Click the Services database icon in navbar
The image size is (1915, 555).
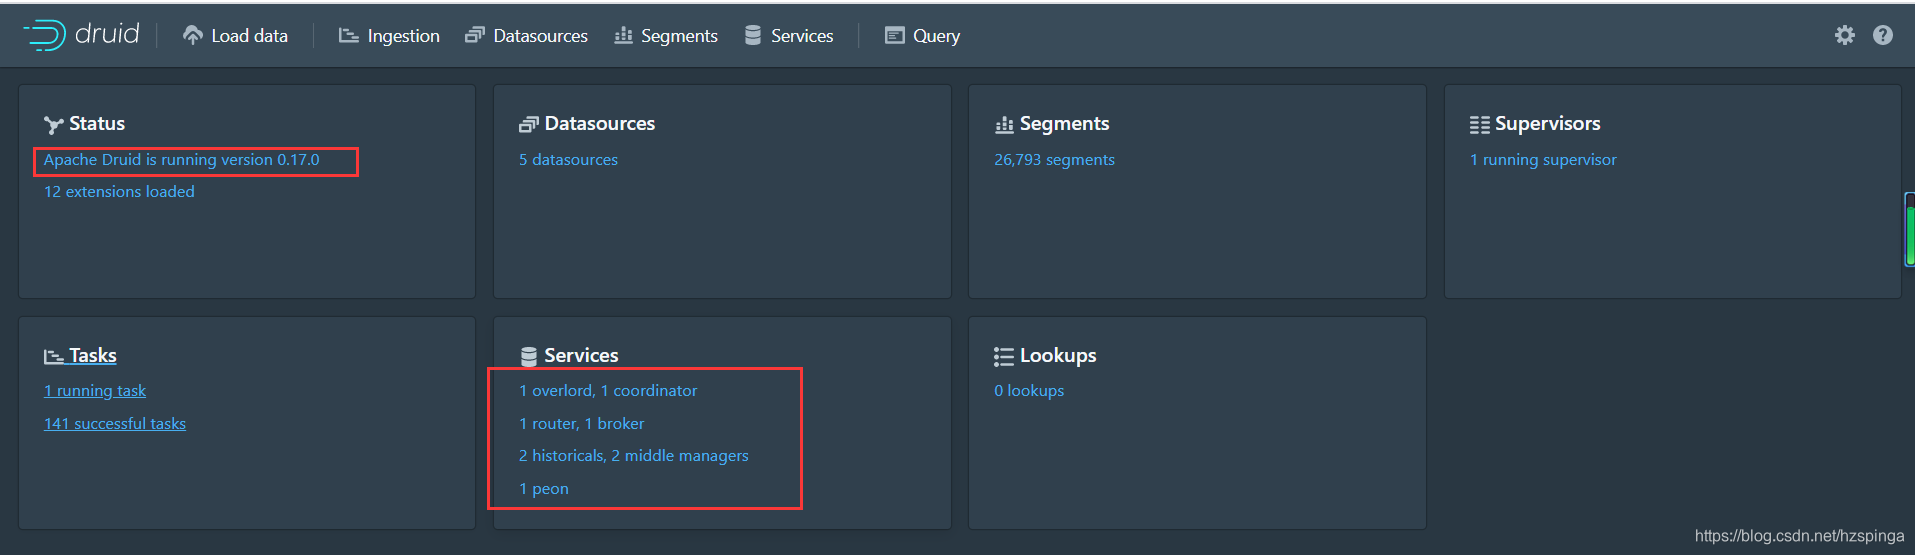pos(753,35)
